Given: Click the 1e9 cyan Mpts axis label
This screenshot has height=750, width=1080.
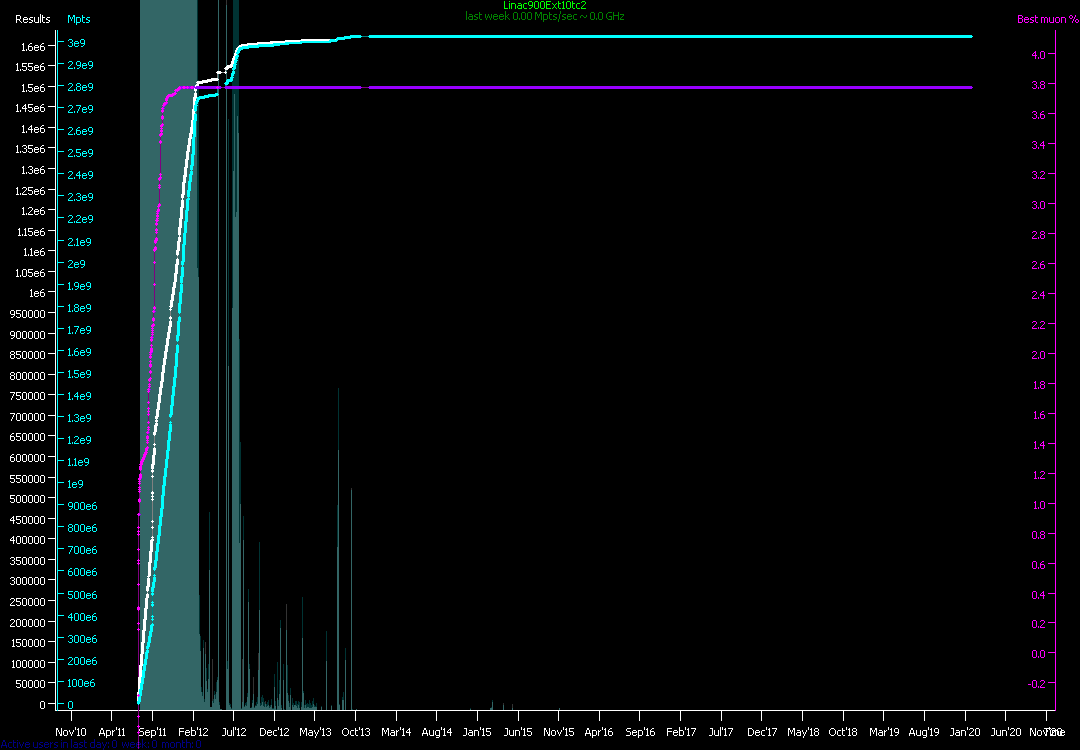Looking at the screenshot, I should pyautogui.click(x=77, y=484).
